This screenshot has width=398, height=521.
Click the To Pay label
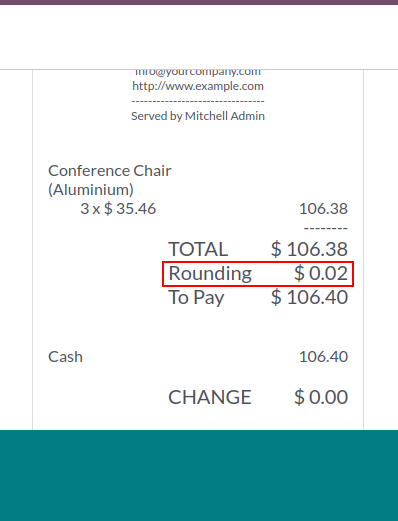[x=196, y=297]
